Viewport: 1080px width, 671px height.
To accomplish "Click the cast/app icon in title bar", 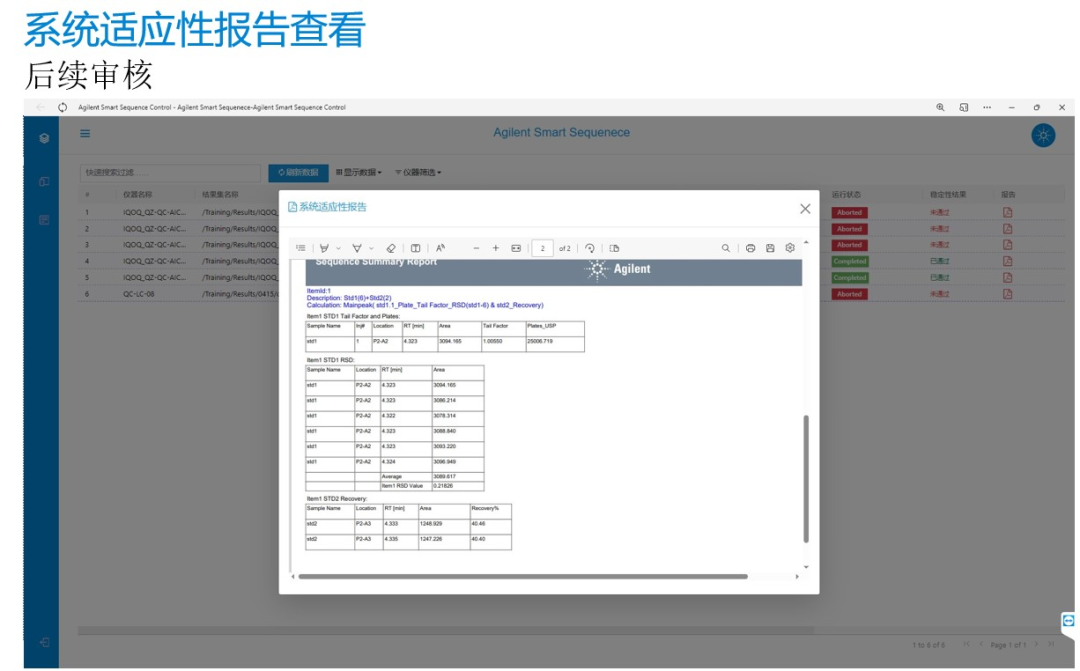I will [x=964, y=107].
